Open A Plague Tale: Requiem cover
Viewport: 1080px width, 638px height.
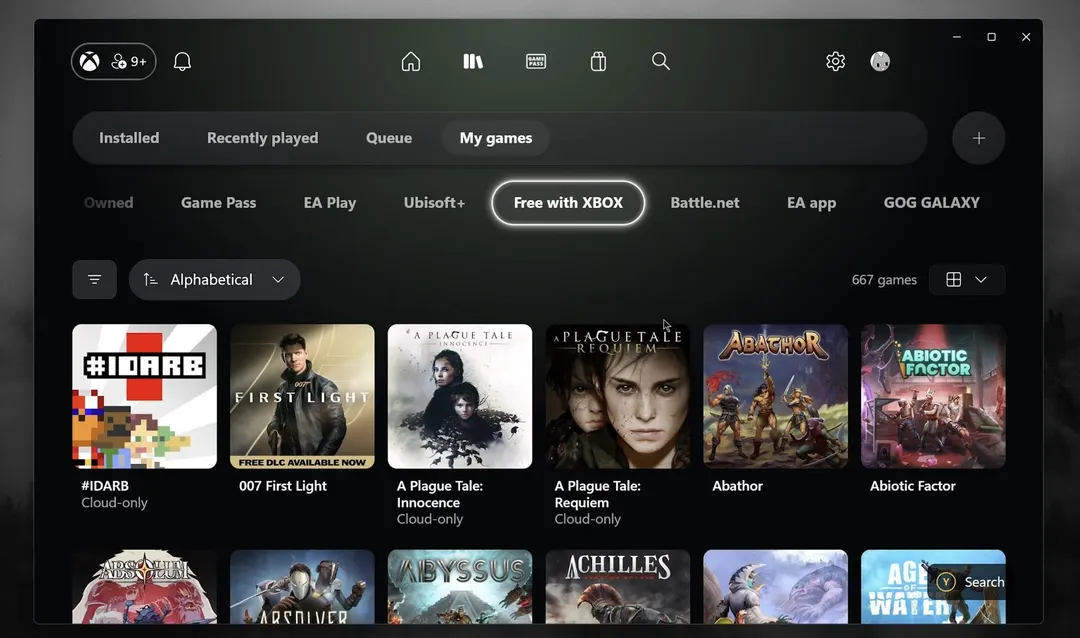618,396
